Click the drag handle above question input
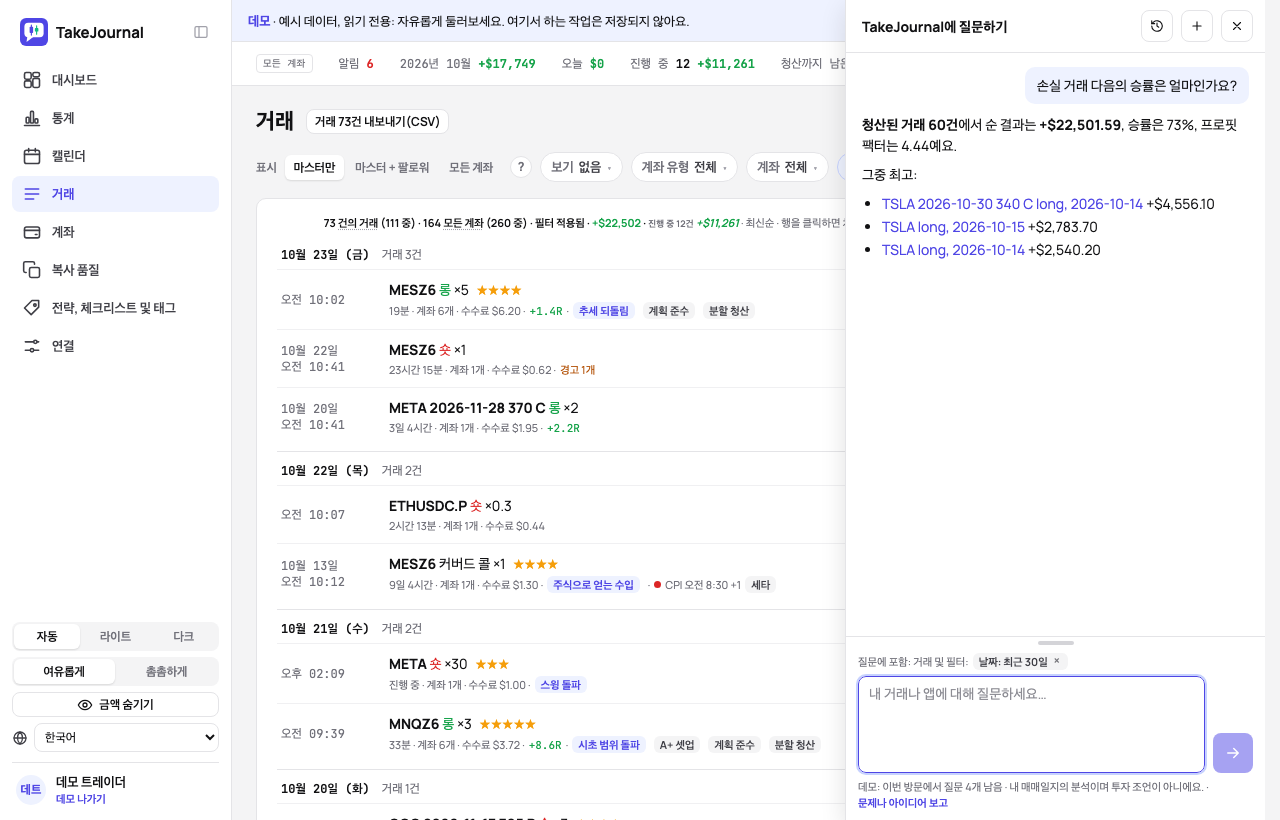 1055,643
